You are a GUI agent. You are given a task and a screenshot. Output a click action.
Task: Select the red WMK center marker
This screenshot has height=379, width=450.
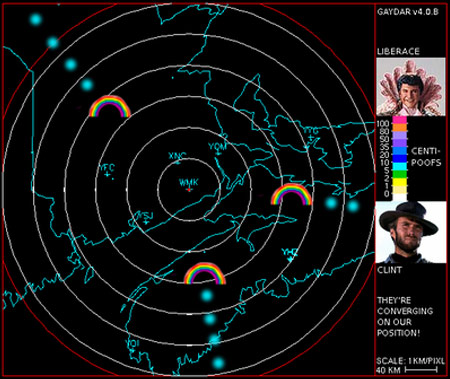[189, 190]
